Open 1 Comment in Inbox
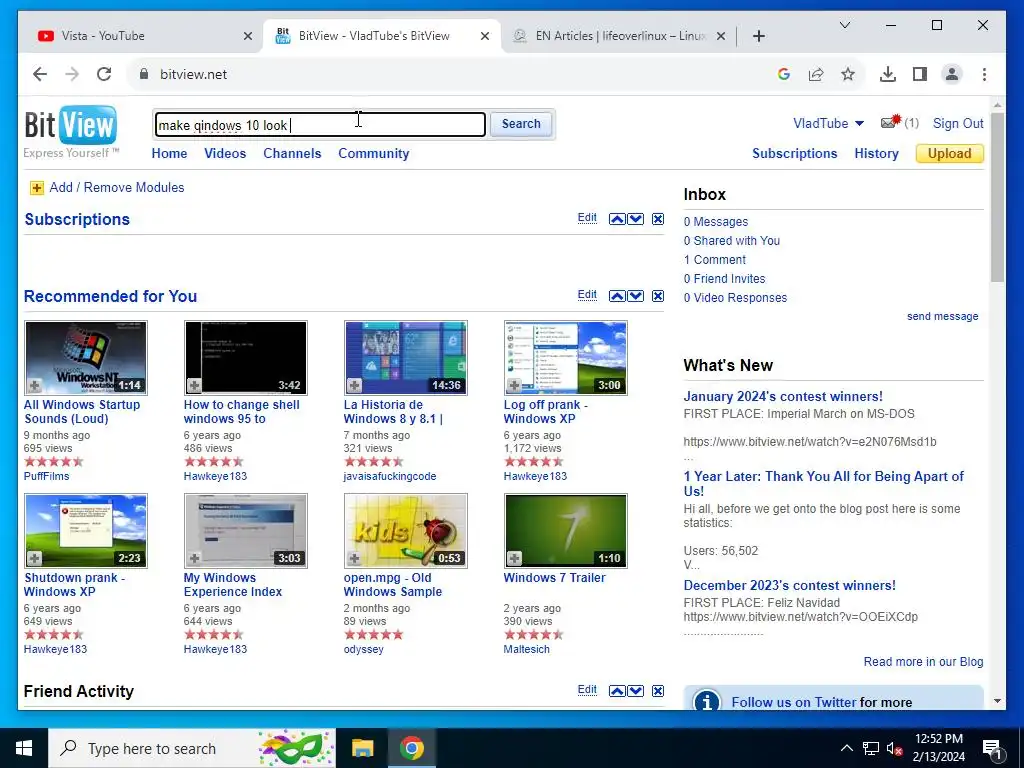Image resolution: width=1024 pixels, height=768 pixels. pyautogui.click(x=714, y=260)
